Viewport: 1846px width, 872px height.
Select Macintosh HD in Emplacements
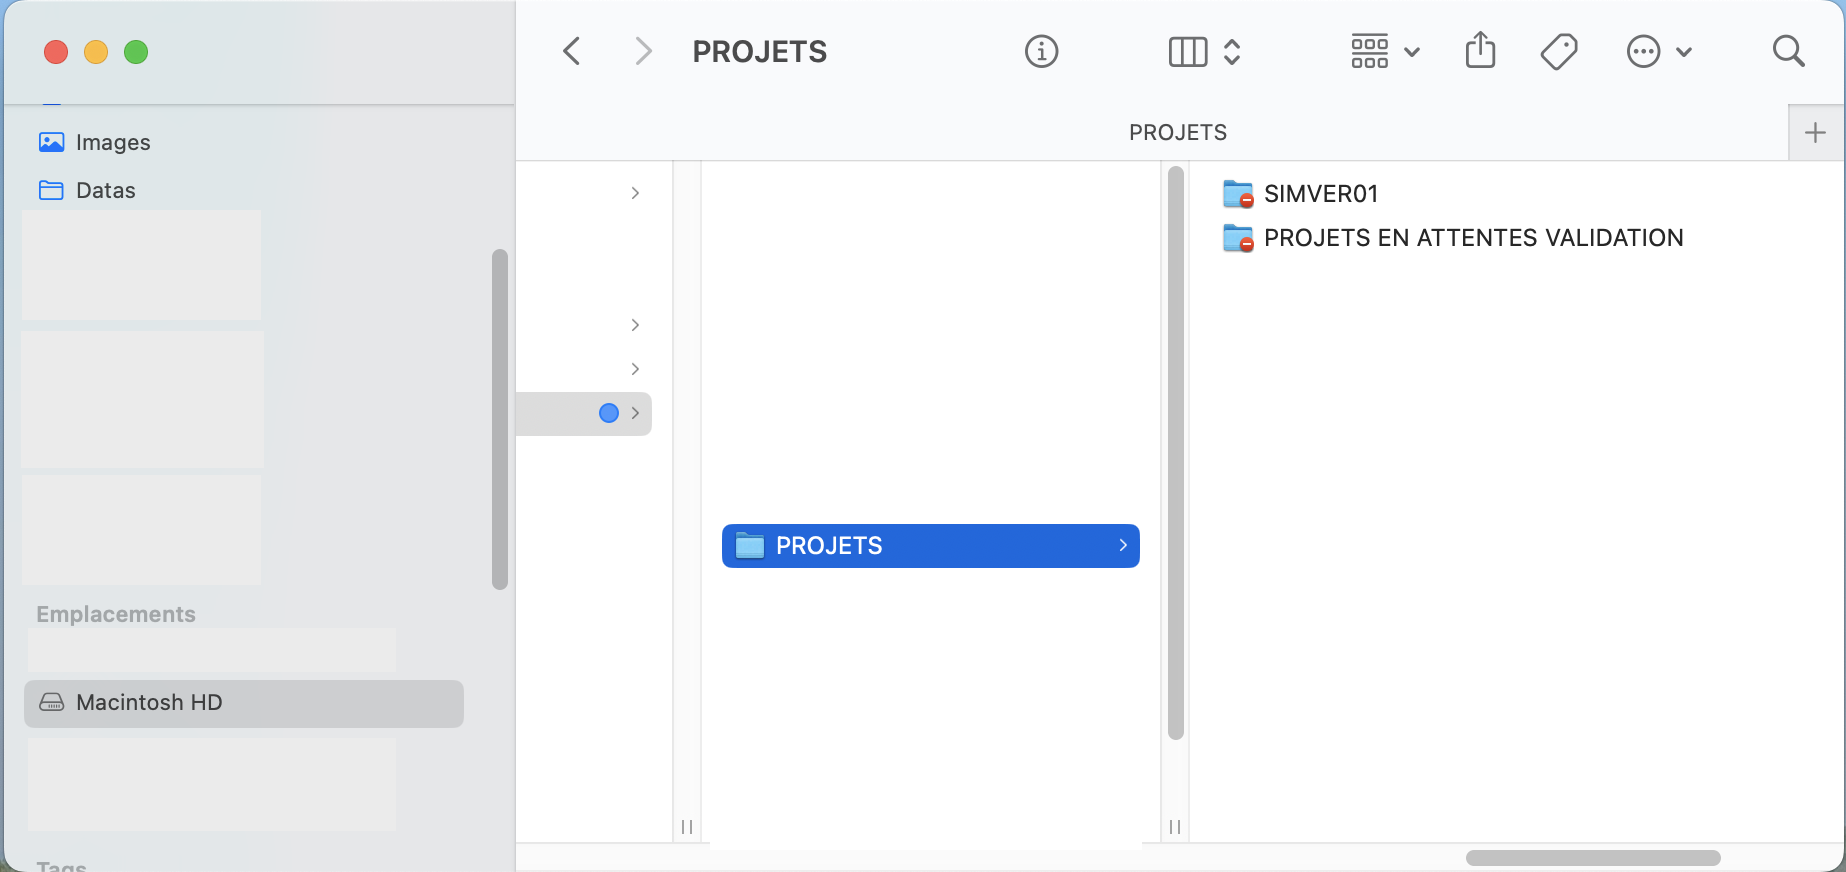click(x=149, y=702)
